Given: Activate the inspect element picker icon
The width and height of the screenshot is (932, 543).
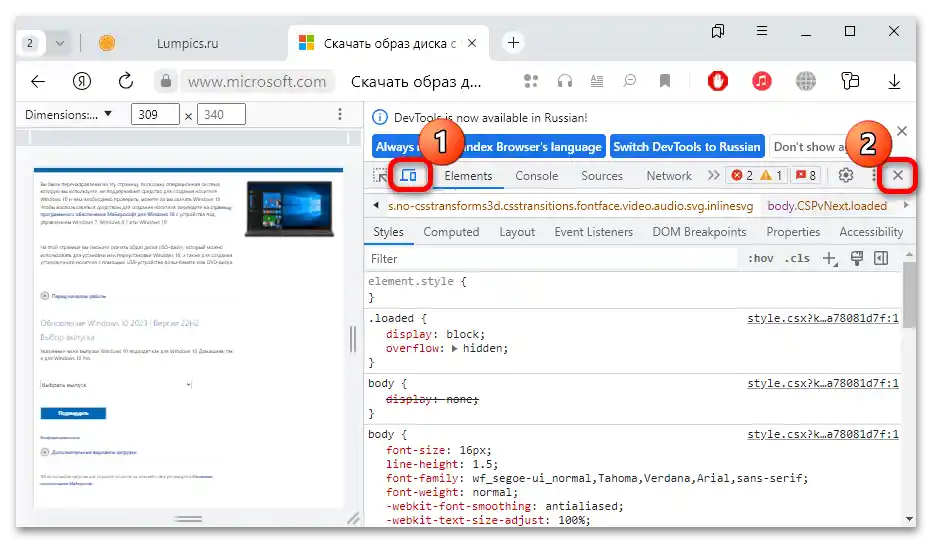Looking at the screenshot, I should point(380,176).
